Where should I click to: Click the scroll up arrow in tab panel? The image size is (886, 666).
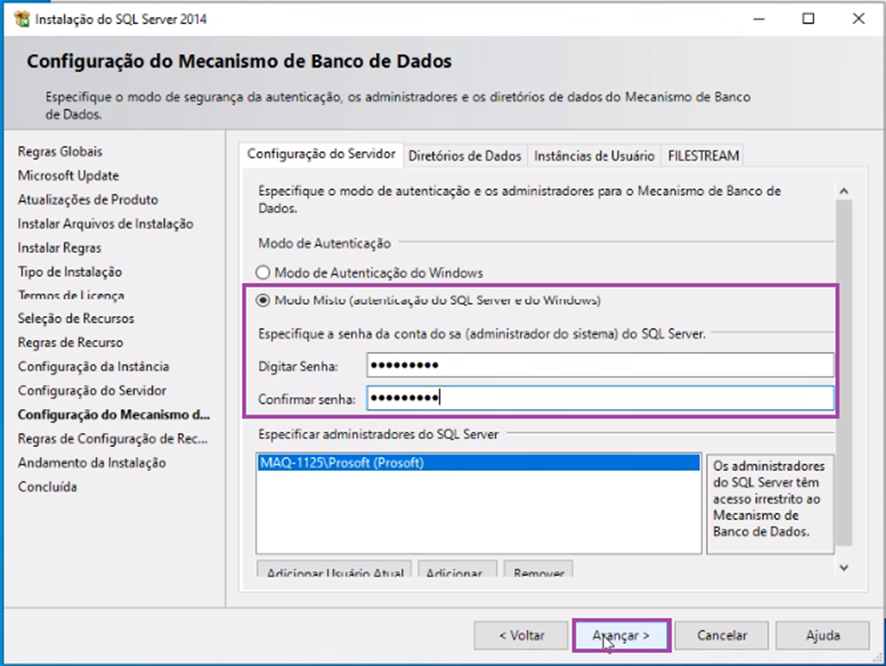pyautogui.click(x=844, y=191)
